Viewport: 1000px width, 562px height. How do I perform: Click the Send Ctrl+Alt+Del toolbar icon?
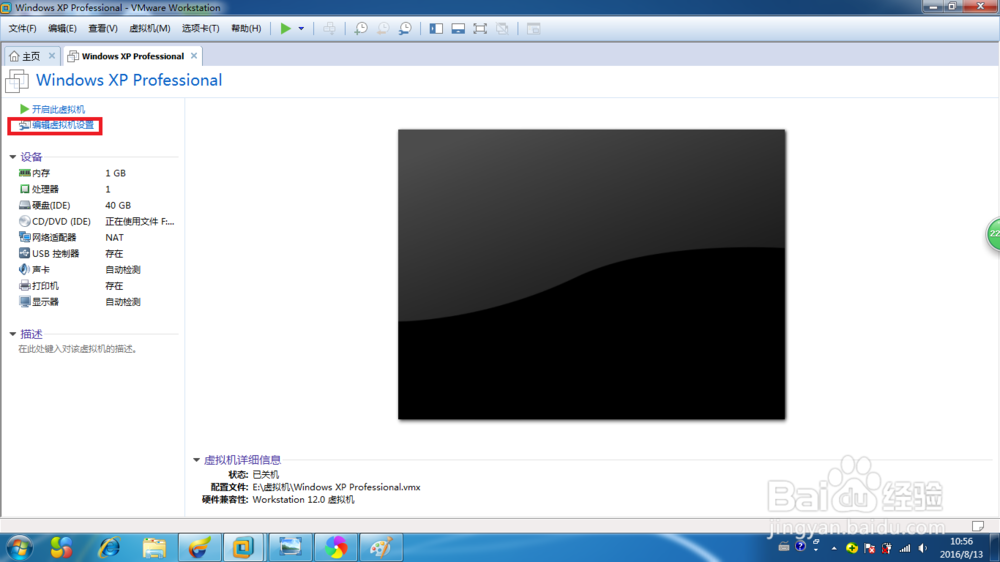[x=329, y=28]
